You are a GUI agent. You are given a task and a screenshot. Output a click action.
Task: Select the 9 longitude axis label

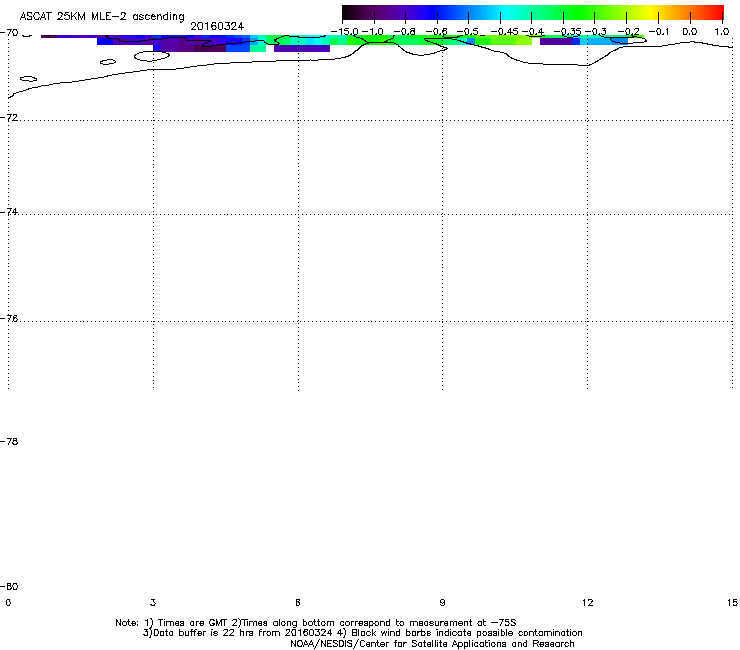coord(442,602)
